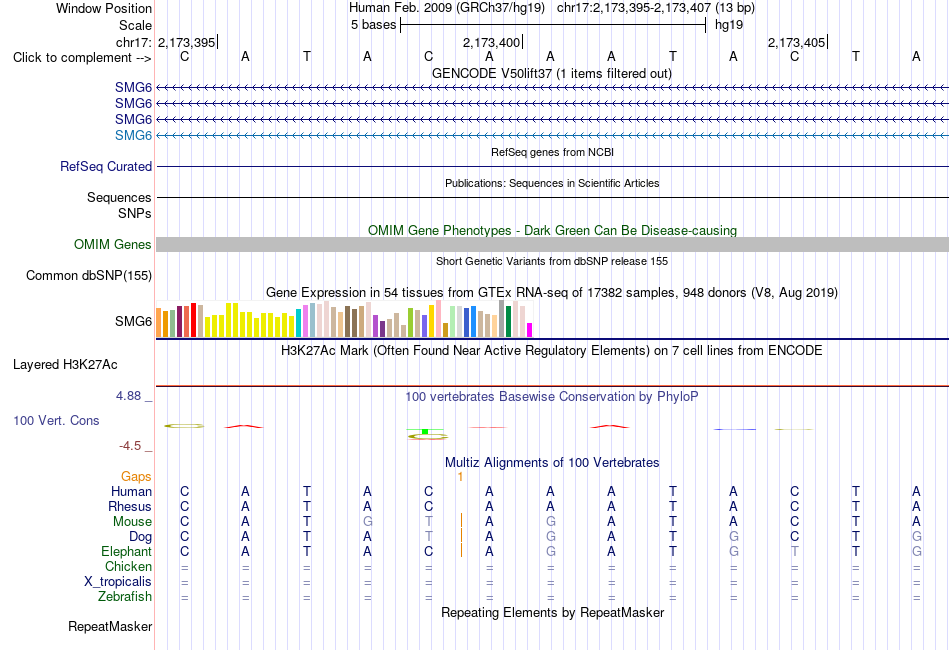Click the RepeatMasker track label
950x650 pixels.
tap(110, 626)
